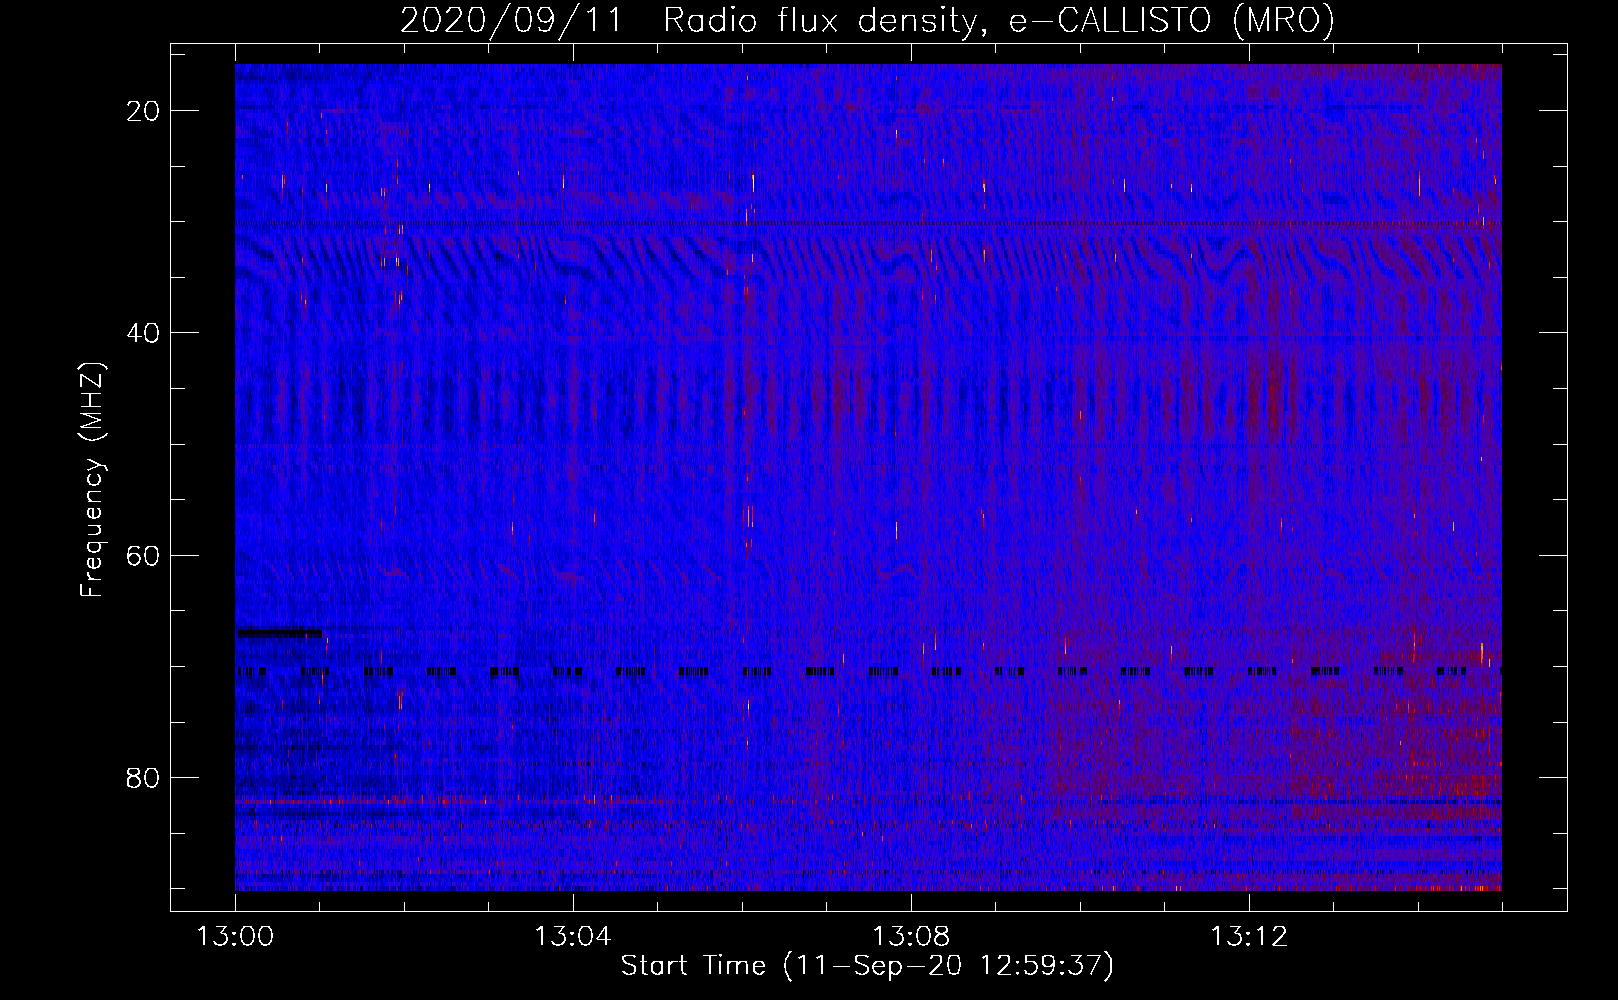This screenshot has height=1000, width=1618.
Task: Click the 13:00 time tick label
Action: (235, 937)
